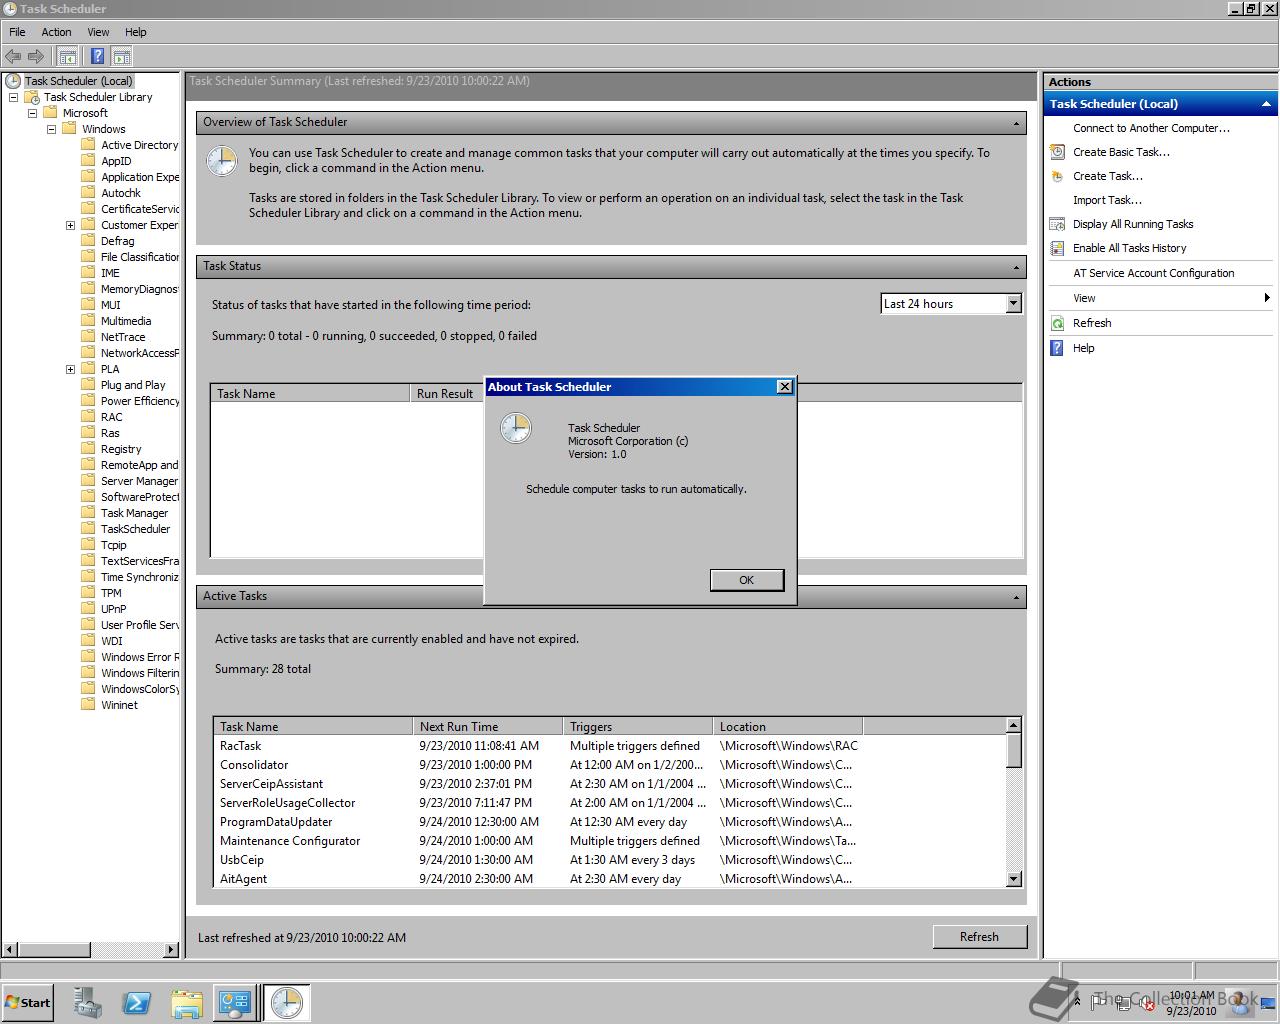This screenshot has height=1024, width=1280.
Task: Sort Active Tasks by Triggers column
Action: pos(638,727)
